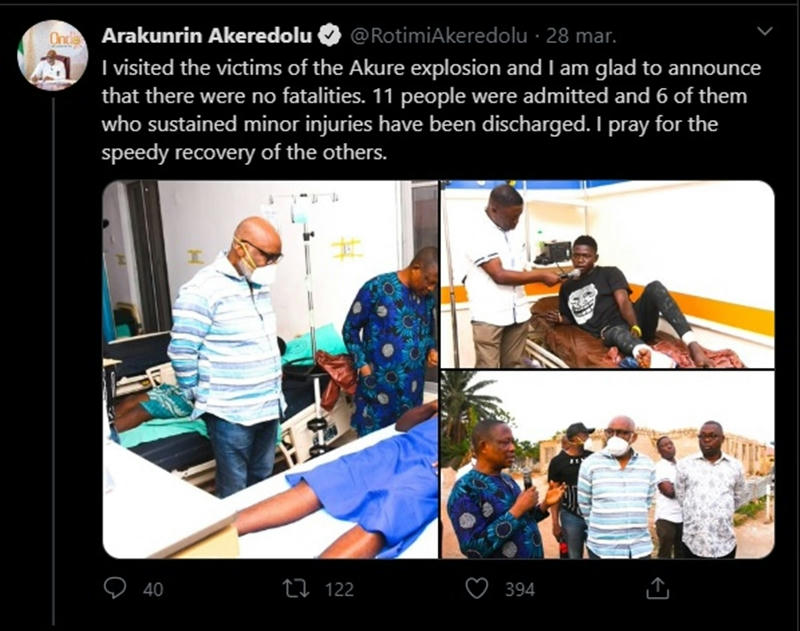Share the tweet via share icon
This screenshot has width=800, height=631.
tap(657, 588)
